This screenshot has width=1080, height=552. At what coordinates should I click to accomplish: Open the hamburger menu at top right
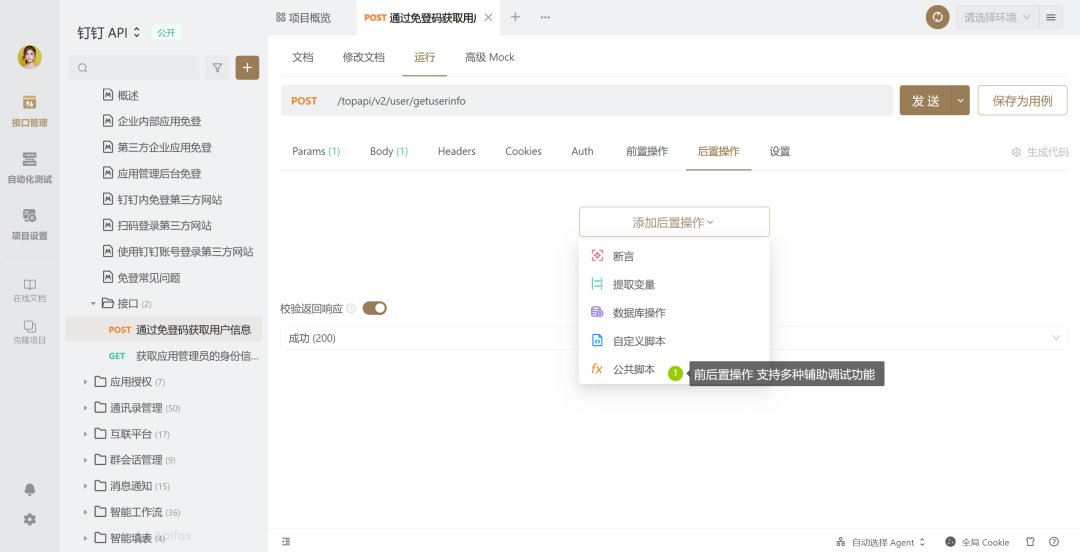pyautogui.click(x=1050, y=17)
